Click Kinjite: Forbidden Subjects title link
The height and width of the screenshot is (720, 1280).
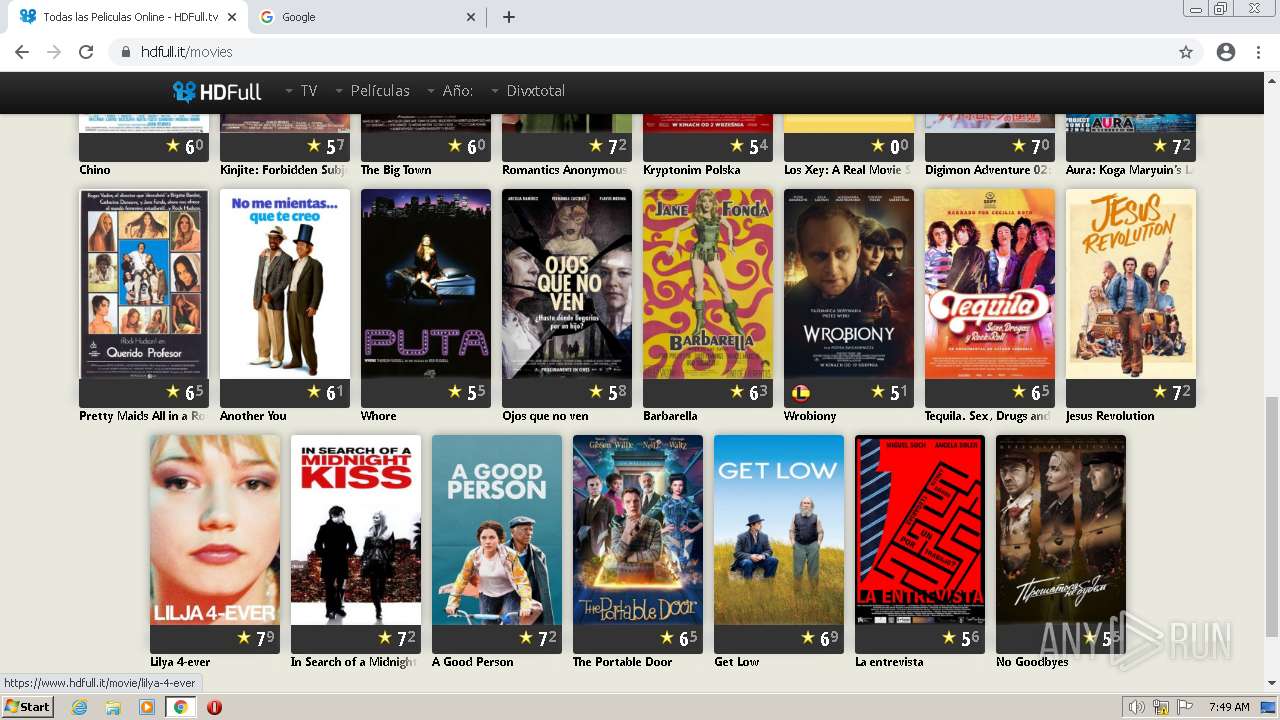283,170
